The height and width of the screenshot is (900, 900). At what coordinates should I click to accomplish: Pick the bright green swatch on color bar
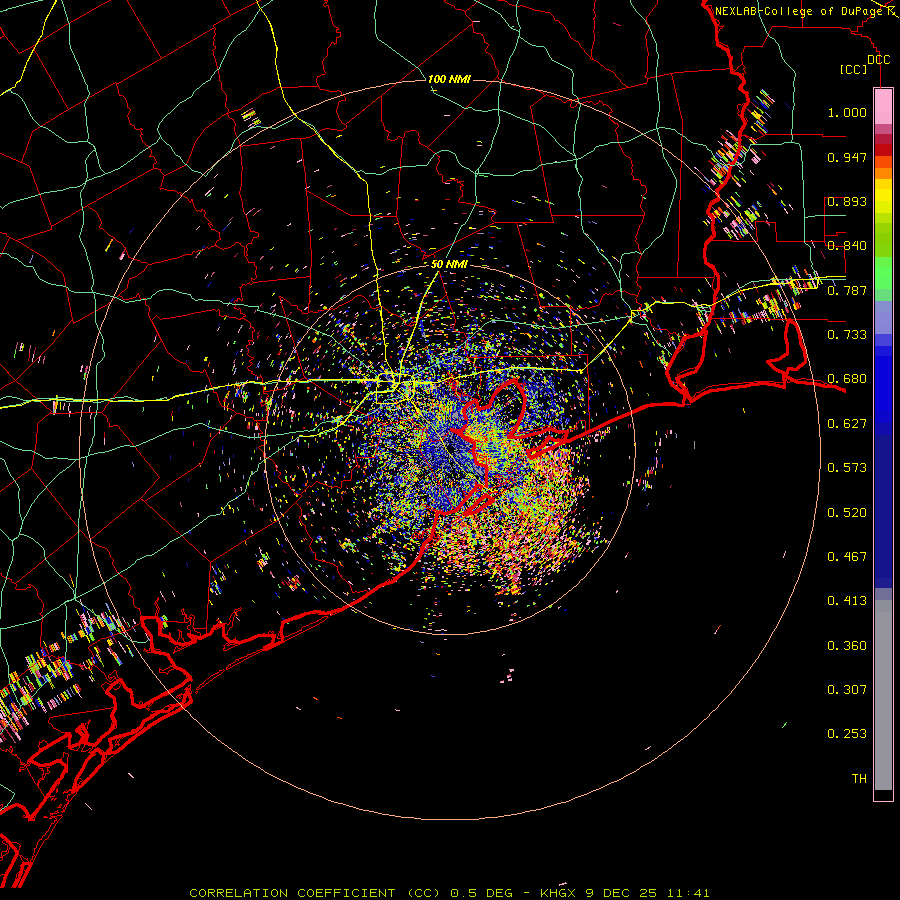pos(883,273)
